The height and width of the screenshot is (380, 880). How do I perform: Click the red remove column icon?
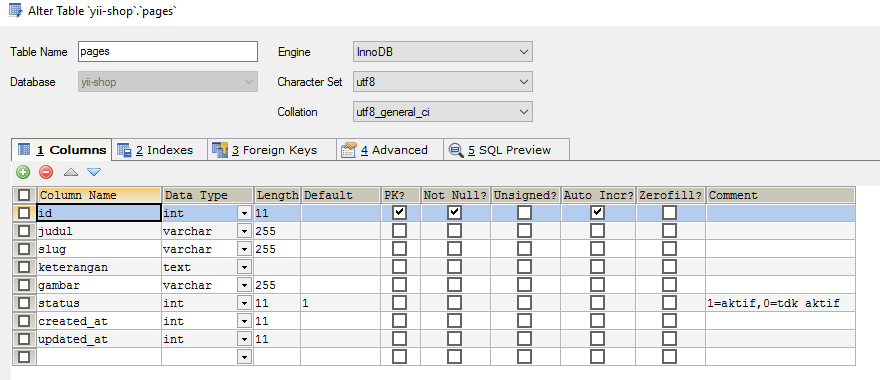pyautogui.click(x=46, y=172)
